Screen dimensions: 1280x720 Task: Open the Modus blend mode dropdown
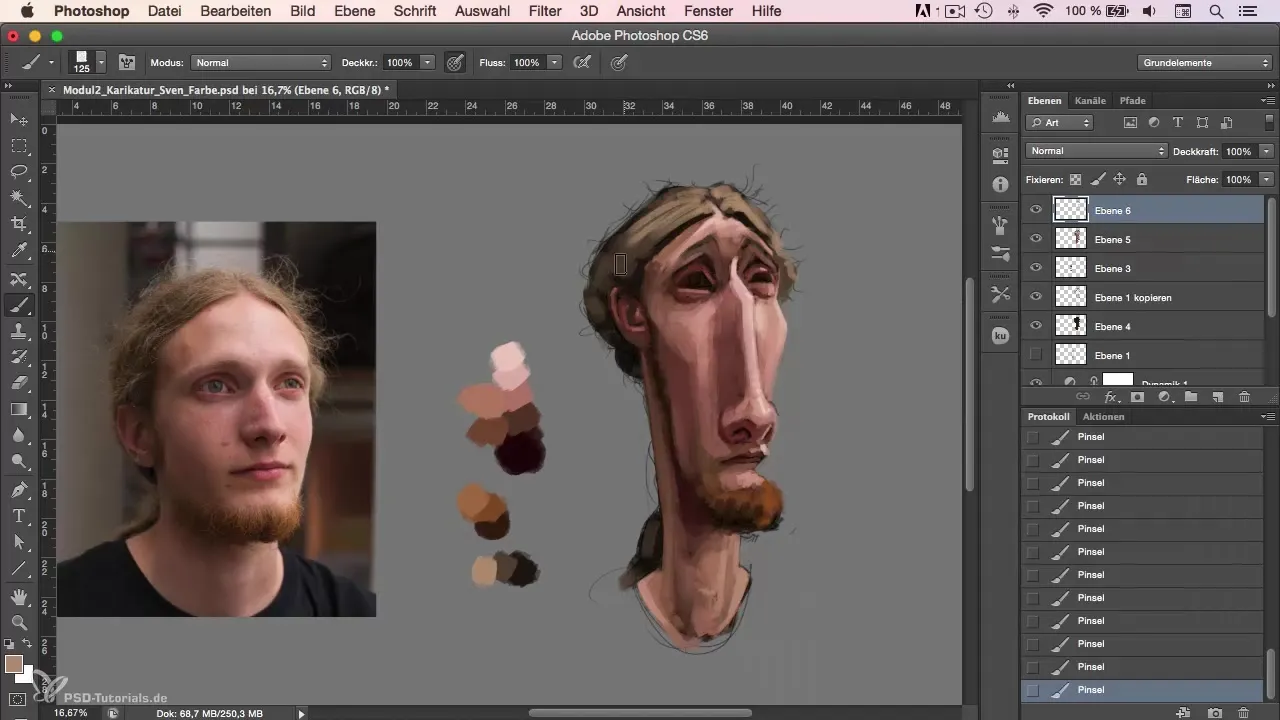click(x=260, y=62)
